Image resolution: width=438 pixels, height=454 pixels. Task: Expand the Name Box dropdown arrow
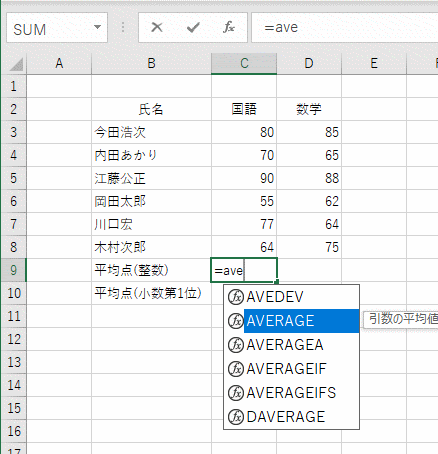pos(97,27)
